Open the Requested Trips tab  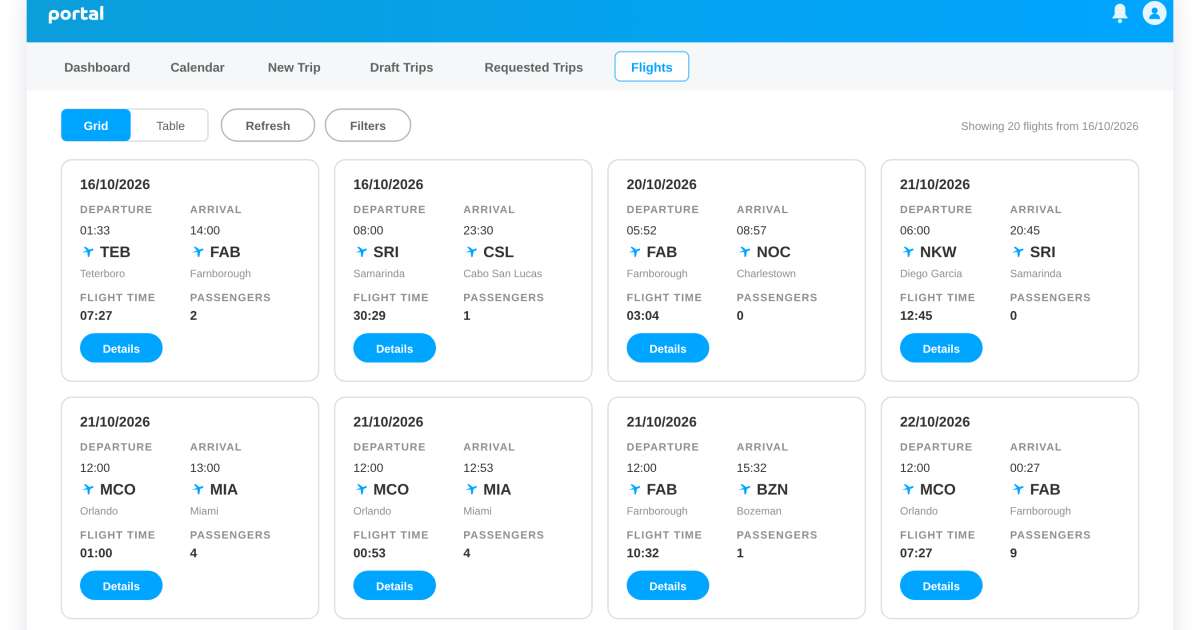tap(533, 67)
